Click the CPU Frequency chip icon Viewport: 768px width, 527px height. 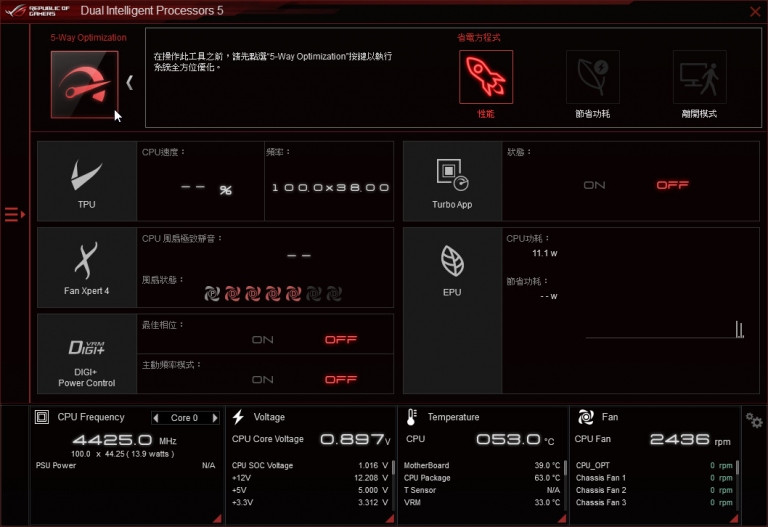pyautogui.click(x=42, y=417)
